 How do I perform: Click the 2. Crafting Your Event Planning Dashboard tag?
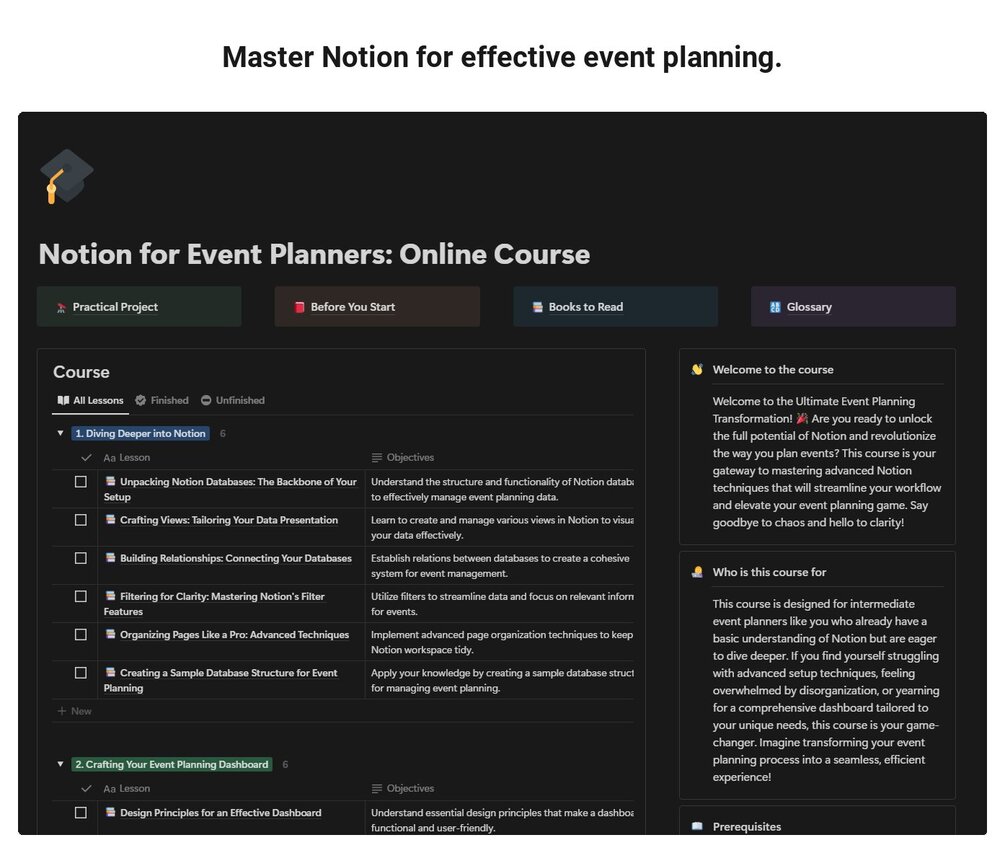tap(172, 765)
